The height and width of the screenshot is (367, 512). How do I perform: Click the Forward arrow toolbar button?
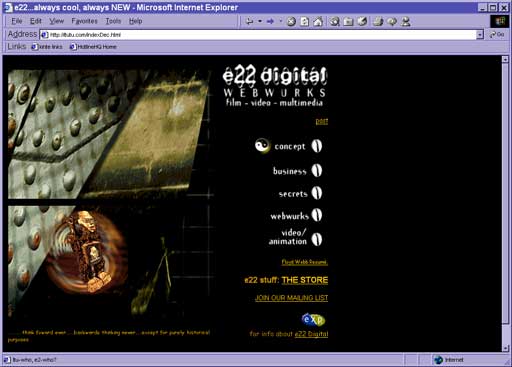coord(270,22)
